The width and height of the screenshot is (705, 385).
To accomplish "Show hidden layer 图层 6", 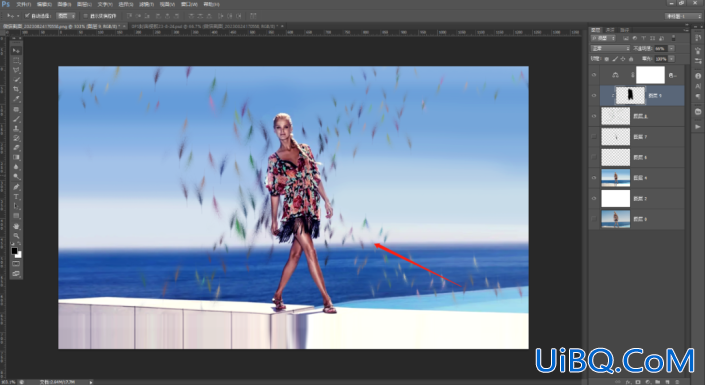I will (594, 157).
